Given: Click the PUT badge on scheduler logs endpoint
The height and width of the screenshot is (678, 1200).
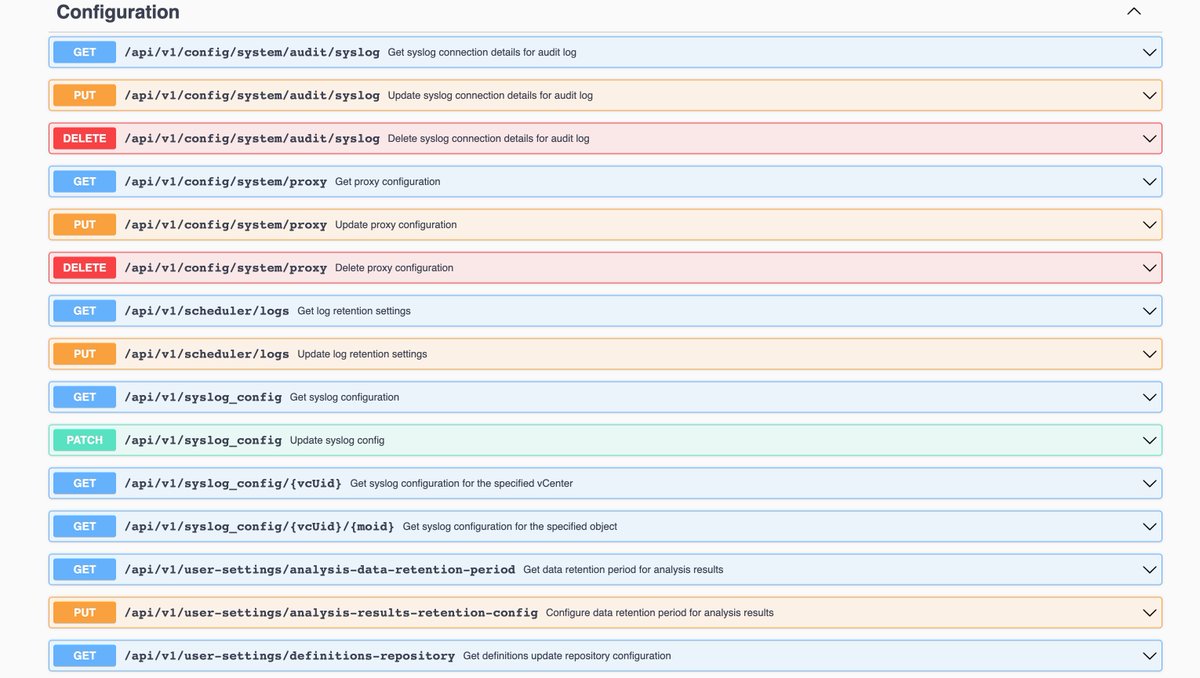Looking at the screenshot, I should pos(85,352).
